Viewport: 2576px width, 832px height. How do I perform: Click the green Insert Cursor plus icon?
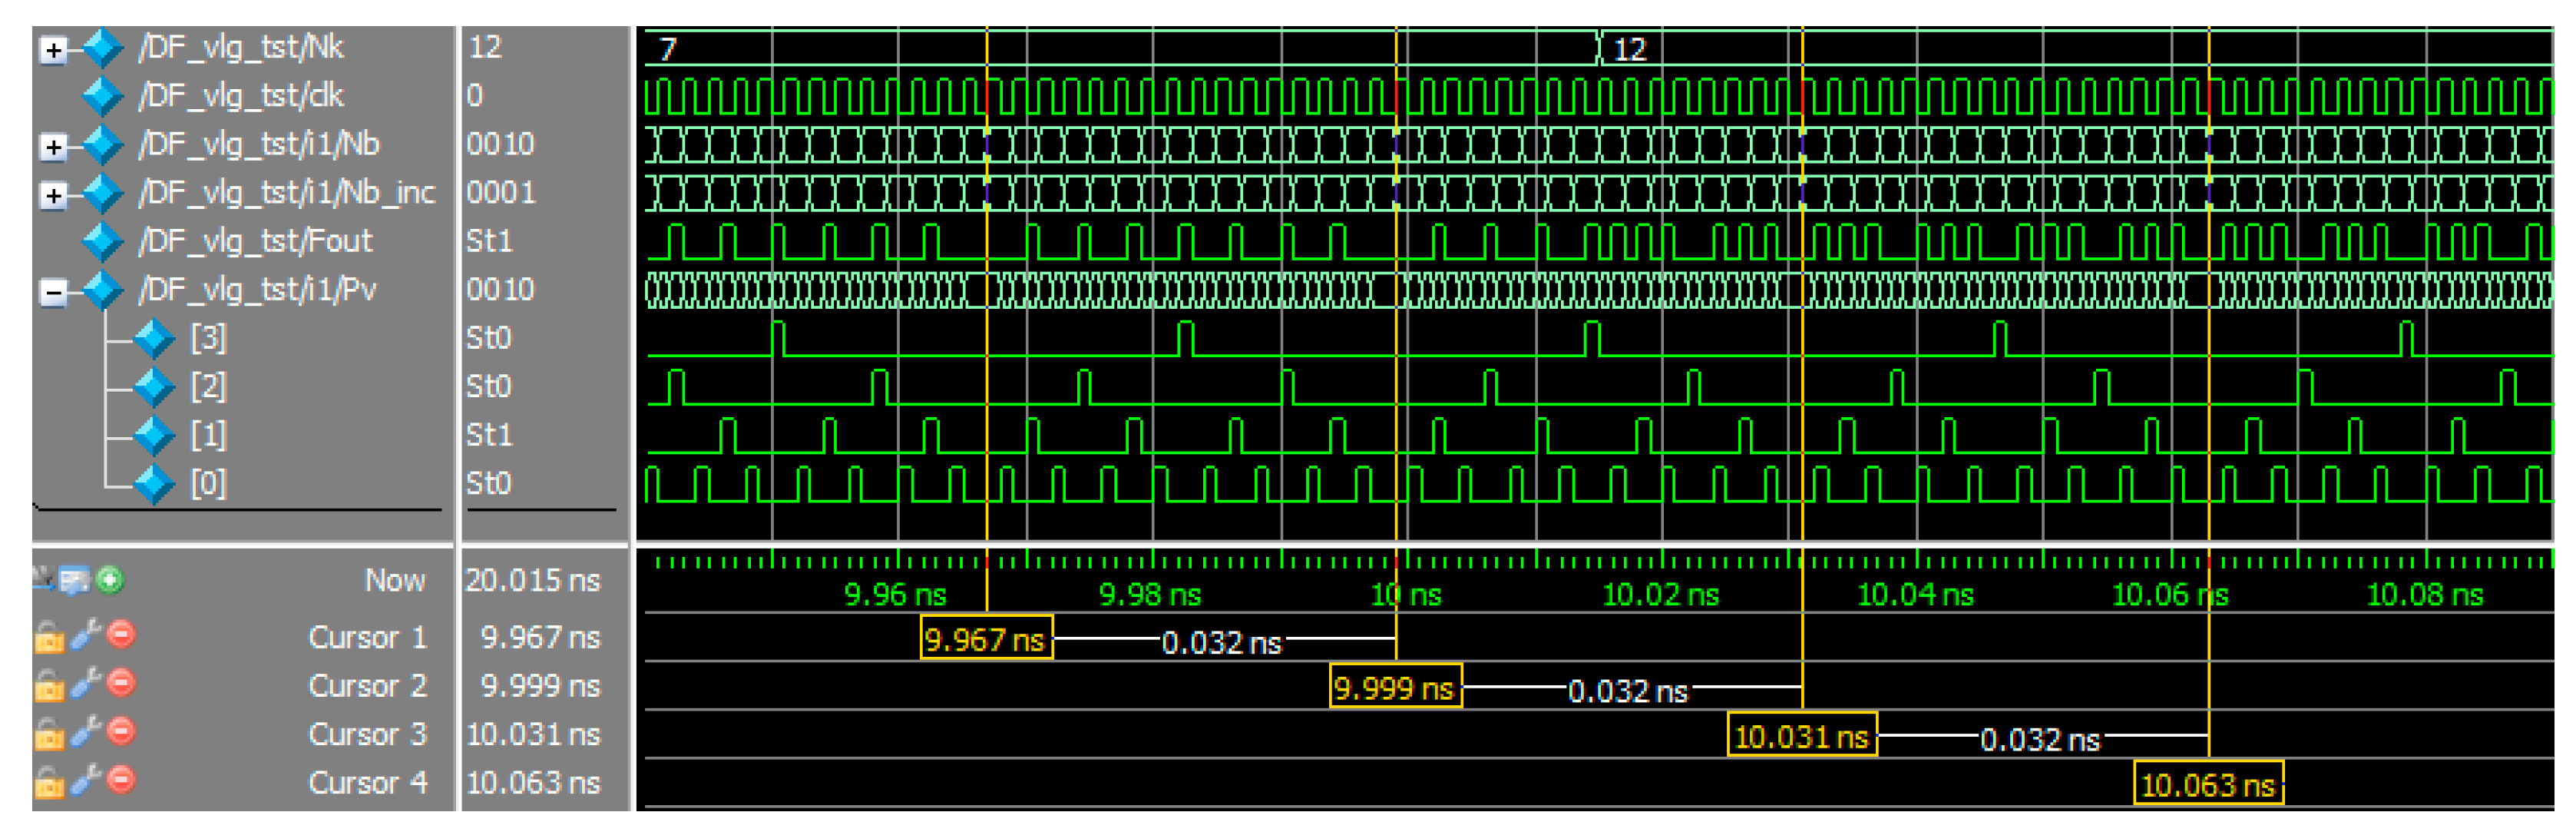(111, 579)
